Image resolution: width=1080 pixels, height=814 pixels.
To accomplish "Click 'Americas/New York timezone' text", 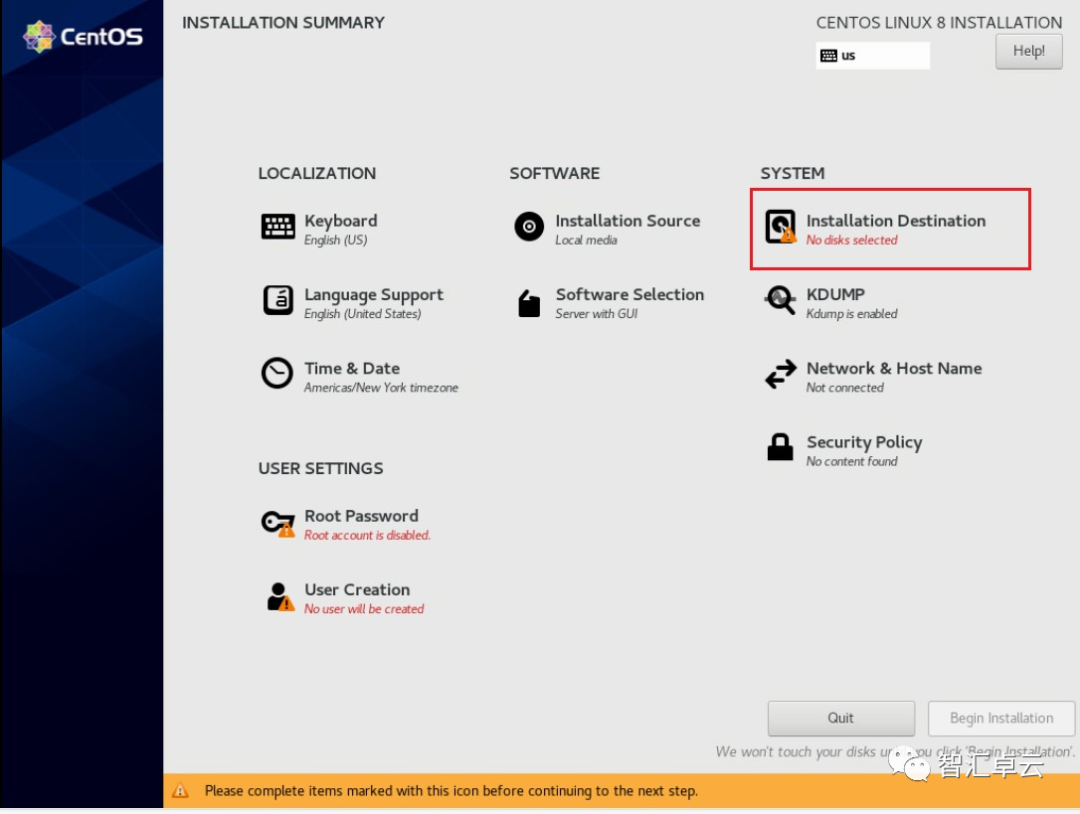I will tap(381, 388).
